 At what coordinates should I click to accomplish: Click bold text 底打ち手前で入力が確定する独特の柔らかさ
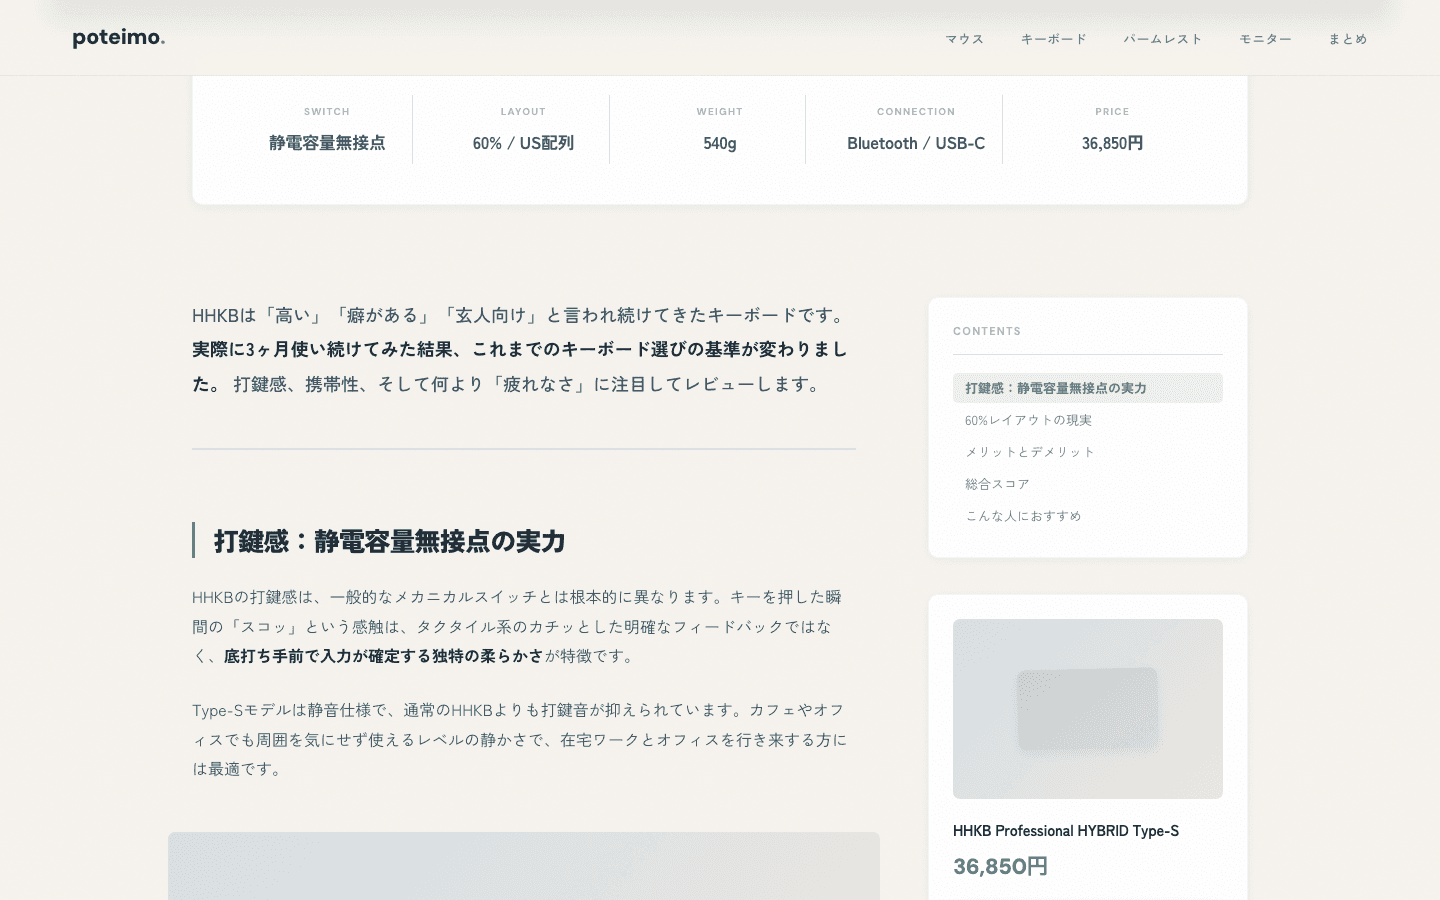(x=384, y=656)
